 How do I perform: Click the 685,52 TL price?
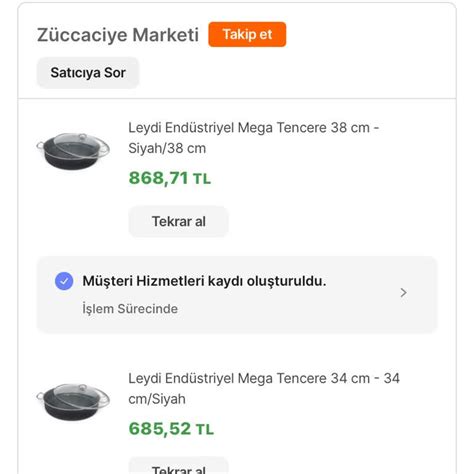tap(171, 429)
